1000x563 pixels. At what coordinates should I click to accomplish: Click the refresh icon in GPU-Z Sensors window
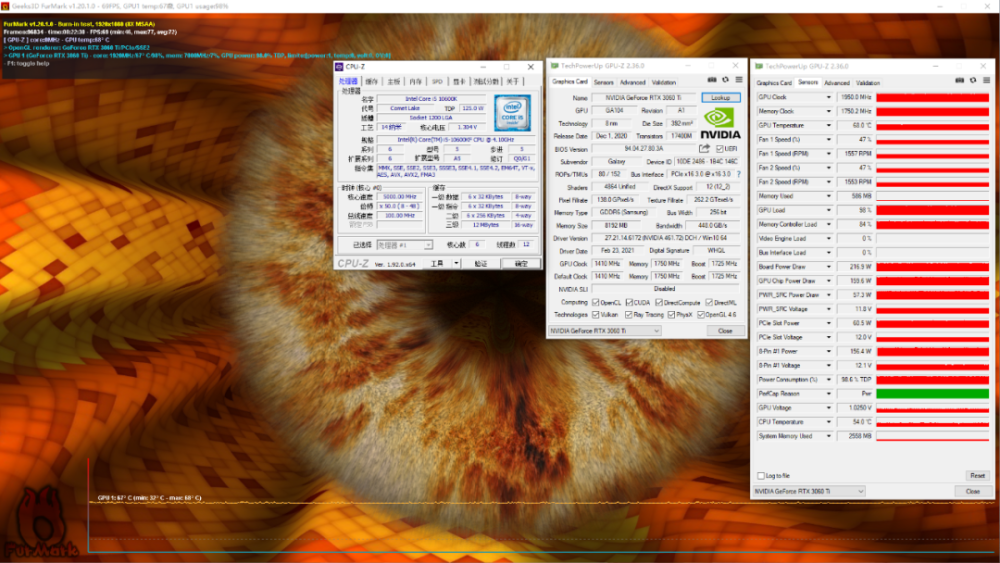tap(973, 81)
